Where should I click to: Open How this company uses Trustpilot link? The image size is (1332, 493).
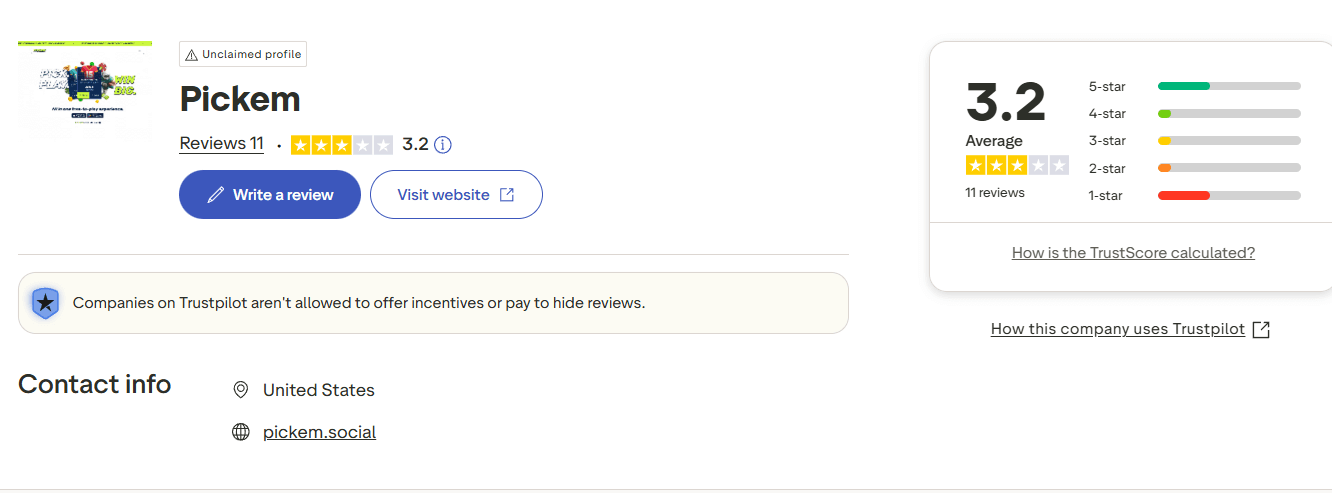[1117, 329]
